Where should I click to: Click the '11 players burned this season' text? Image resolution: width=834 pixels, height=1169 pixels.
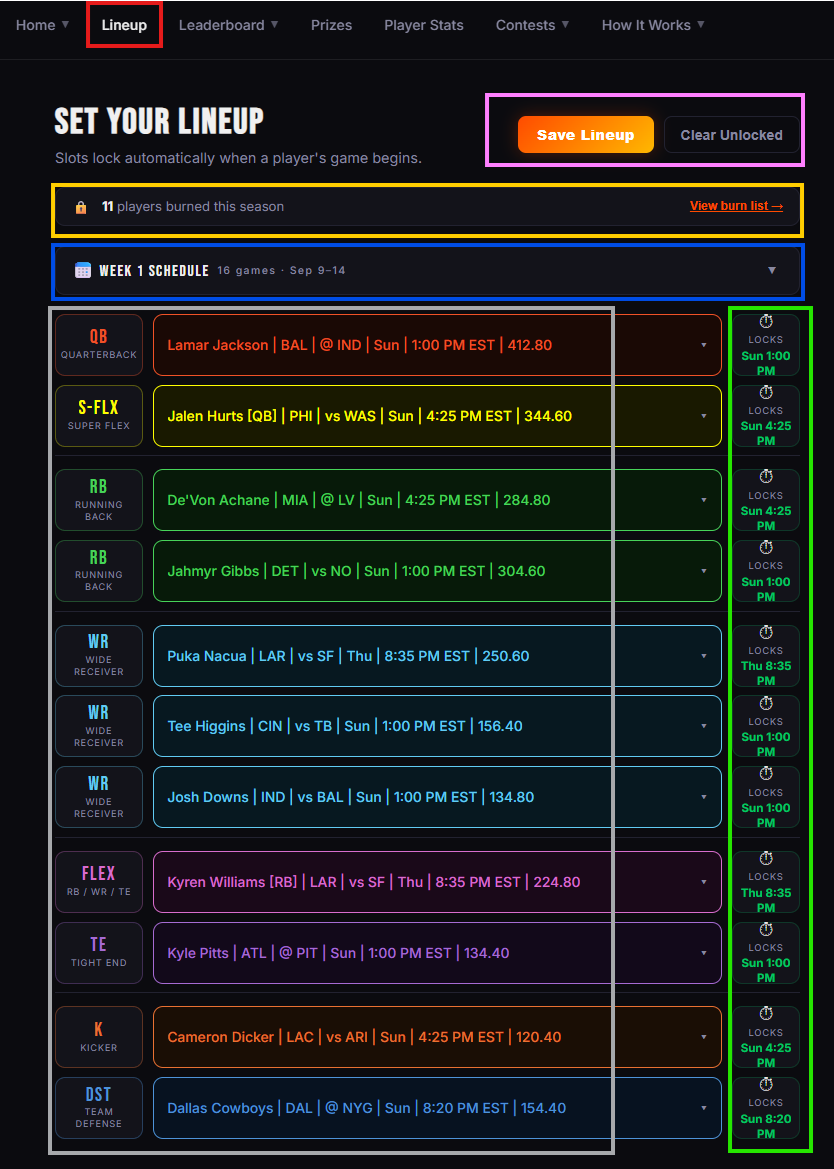[193, 207]
